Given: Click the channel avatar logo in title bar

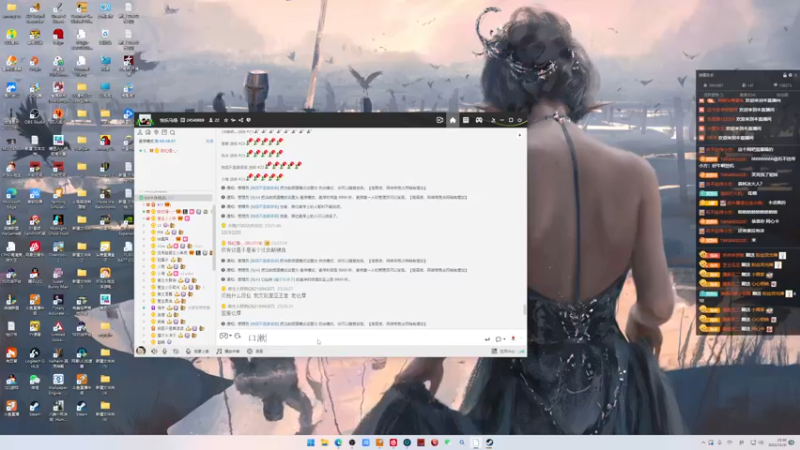Looking at the screenshot, I should [x=145, y=120].
